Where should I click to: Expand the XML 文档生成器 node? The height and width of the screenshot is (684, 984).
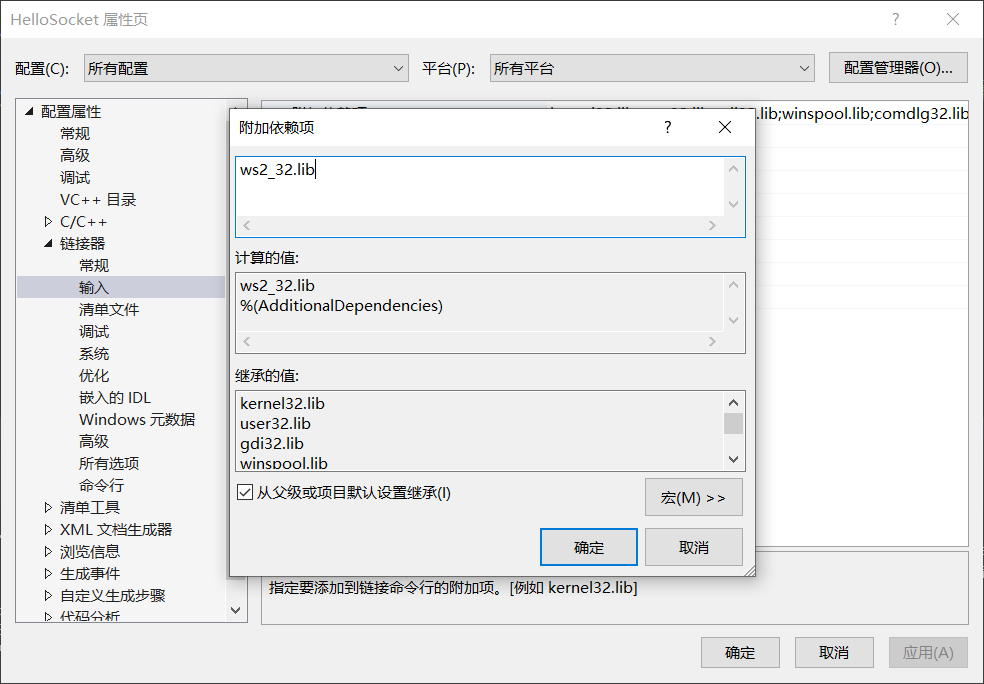coord(47,529)
